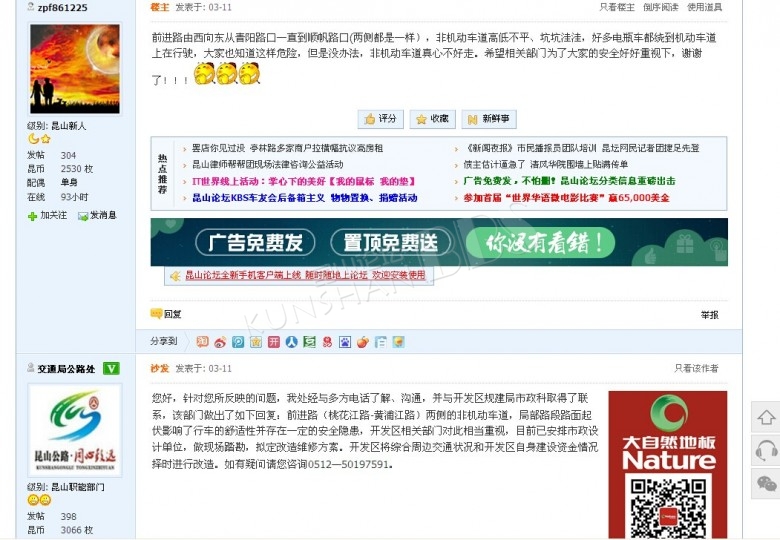This screenshot has height=540, width=780.
Task: Open user zpf861225's avatar image
Action: pos(75,69)
